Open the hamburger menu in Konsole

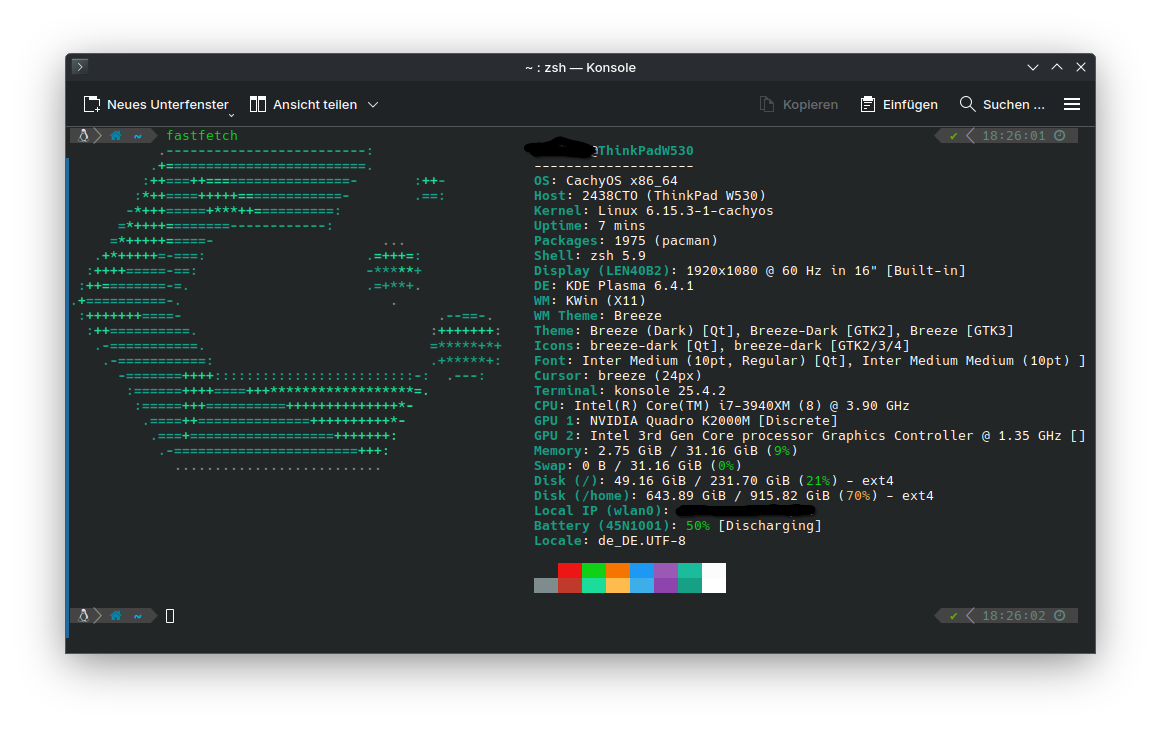(x=1071, y=104)
